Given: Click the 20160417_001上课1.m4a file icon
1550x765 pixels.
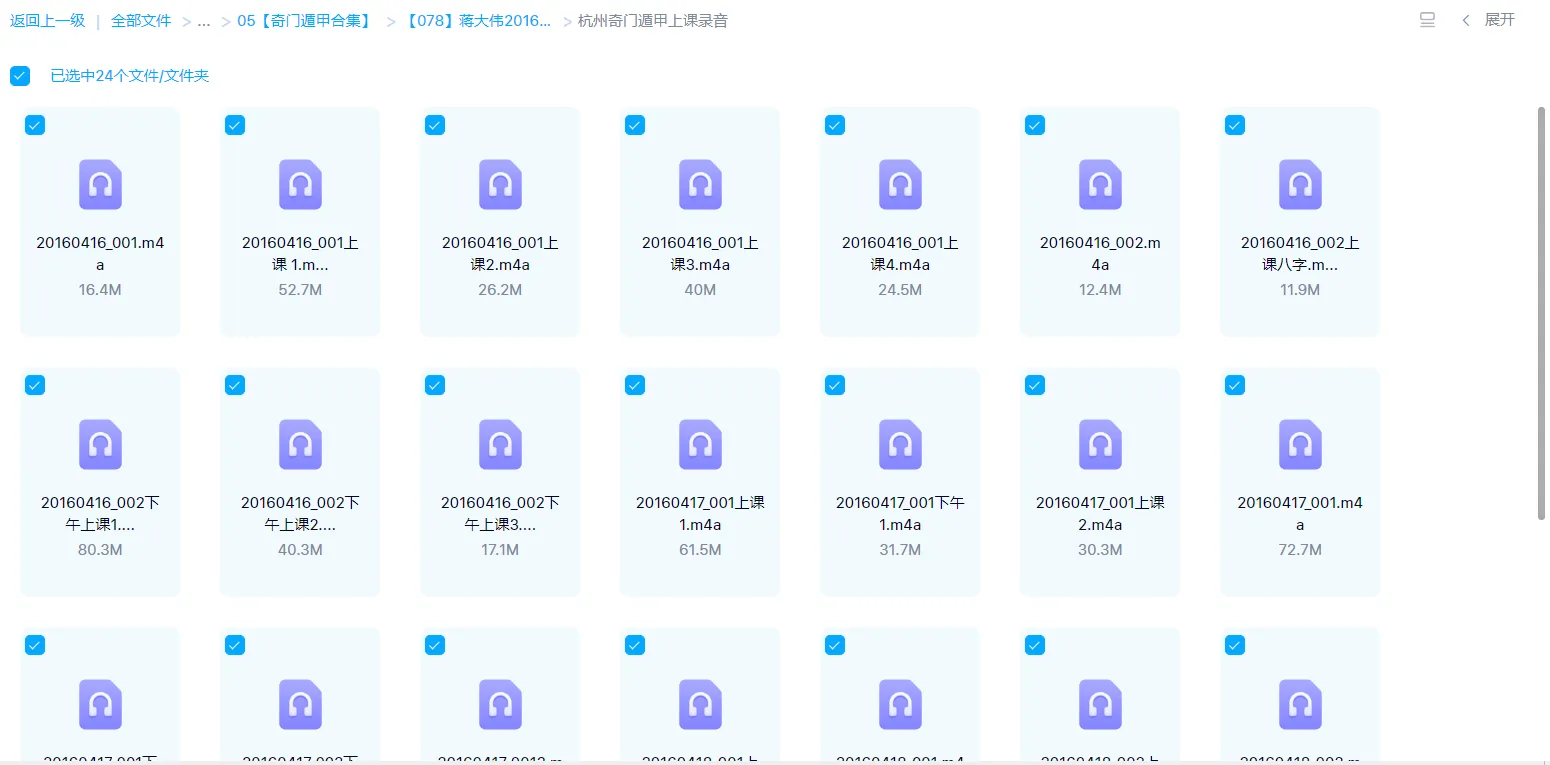Looking at the screenshot, I should pos(700,444).
